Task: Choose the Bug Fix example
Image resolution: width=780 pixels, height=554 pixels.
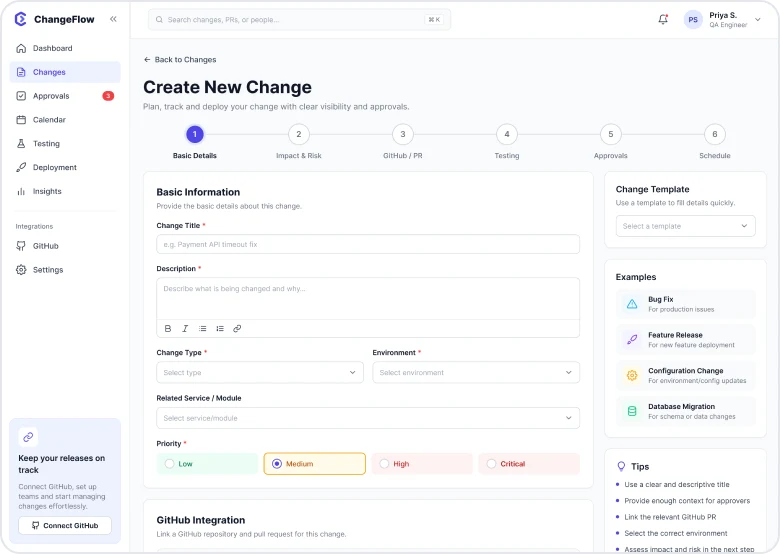Action: pyautogui.click(x=685, y=304)
